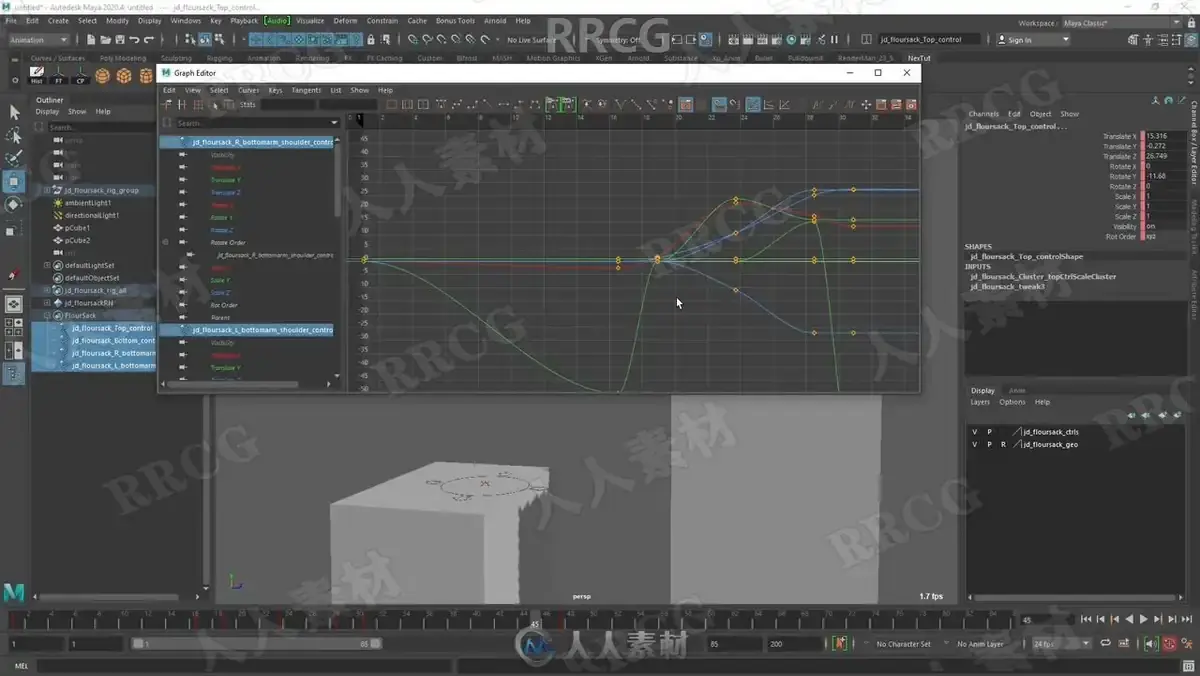Activate the Lasso select tool
Screen dimensions: 1200x676
[14, 135]
